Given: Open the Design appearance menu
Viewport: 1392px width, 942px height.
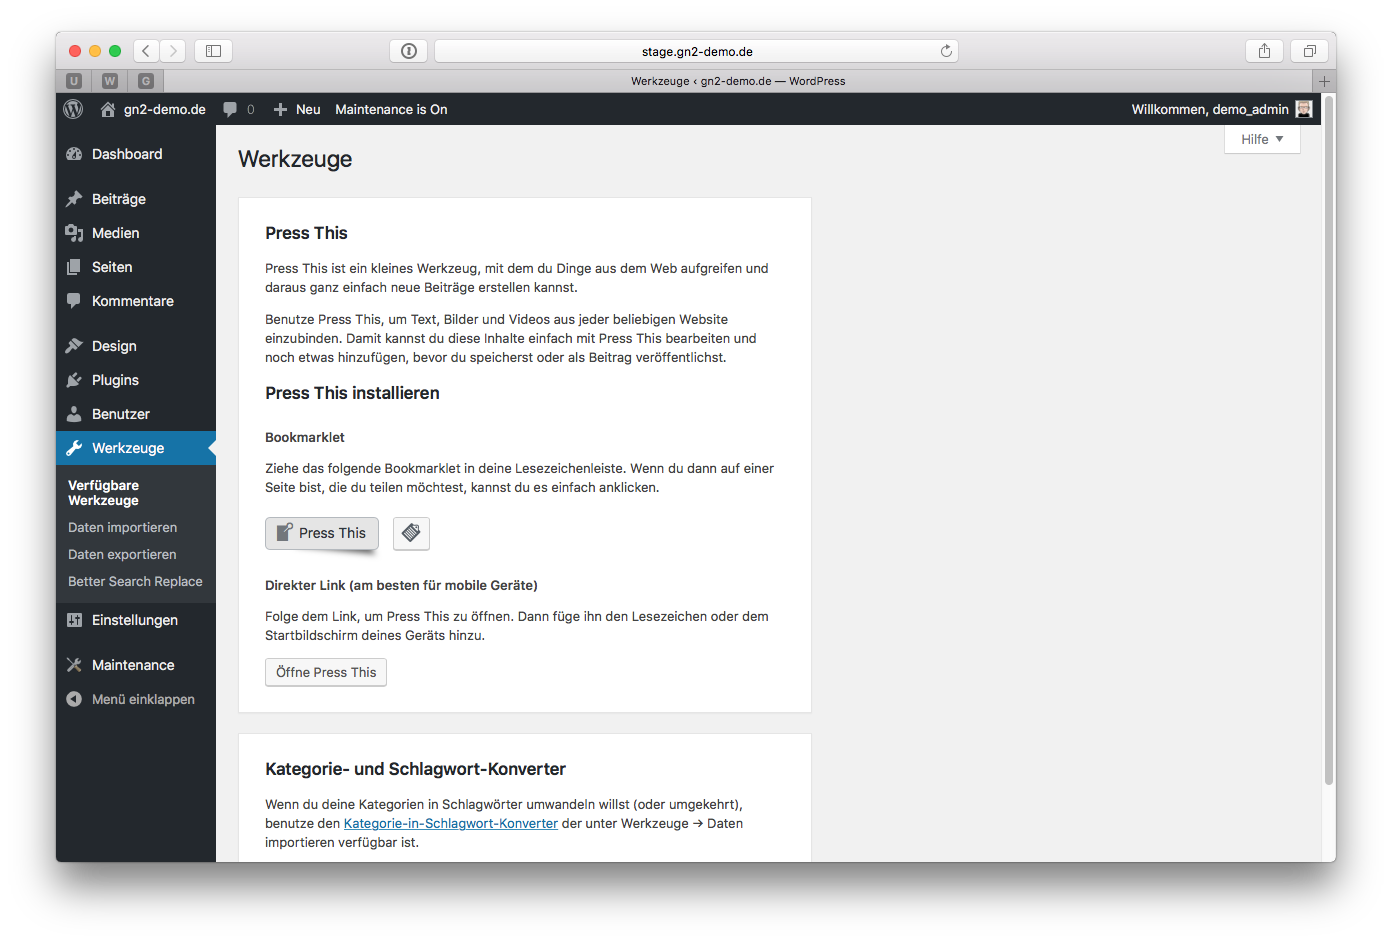Looking at the screenshot, I should click(x=136, y=346).
